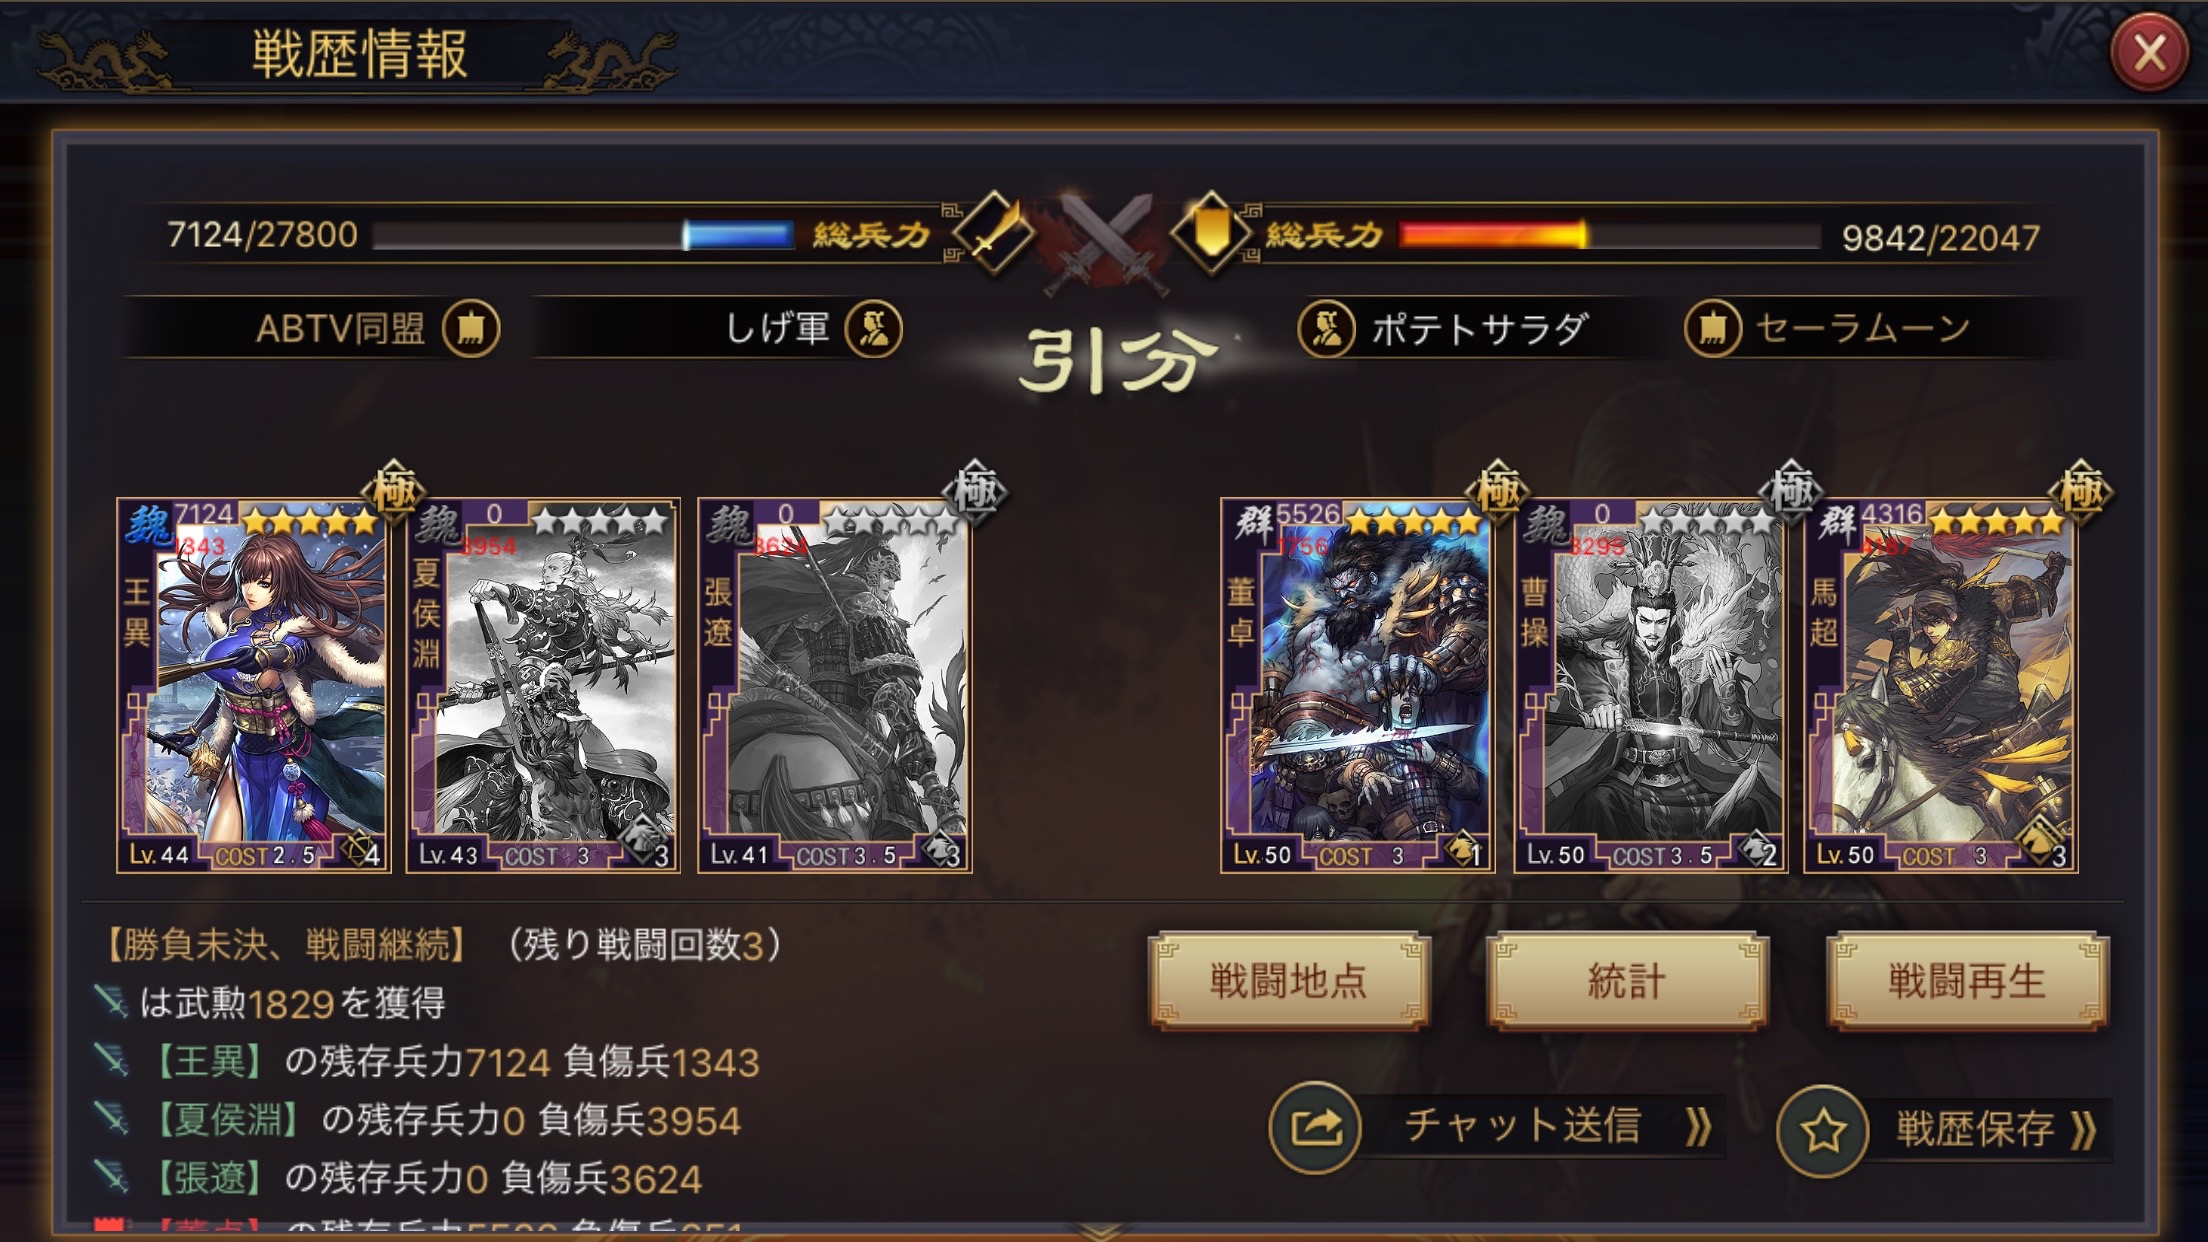
Task: Open the 戦闘地点 battle location button
Action: point(1288,981)
